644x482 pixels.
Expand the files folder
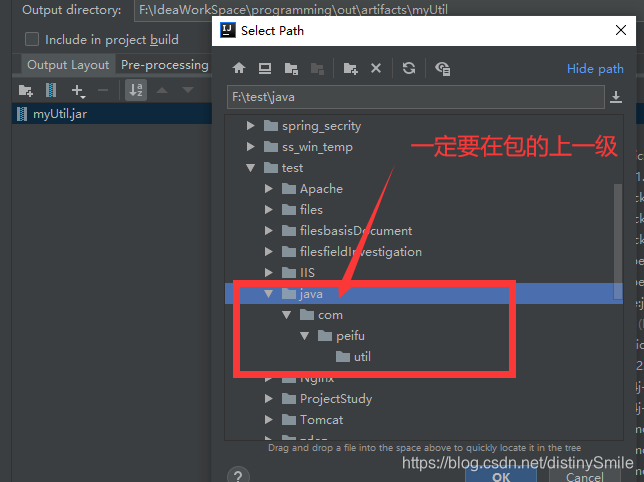click(269, 209)
